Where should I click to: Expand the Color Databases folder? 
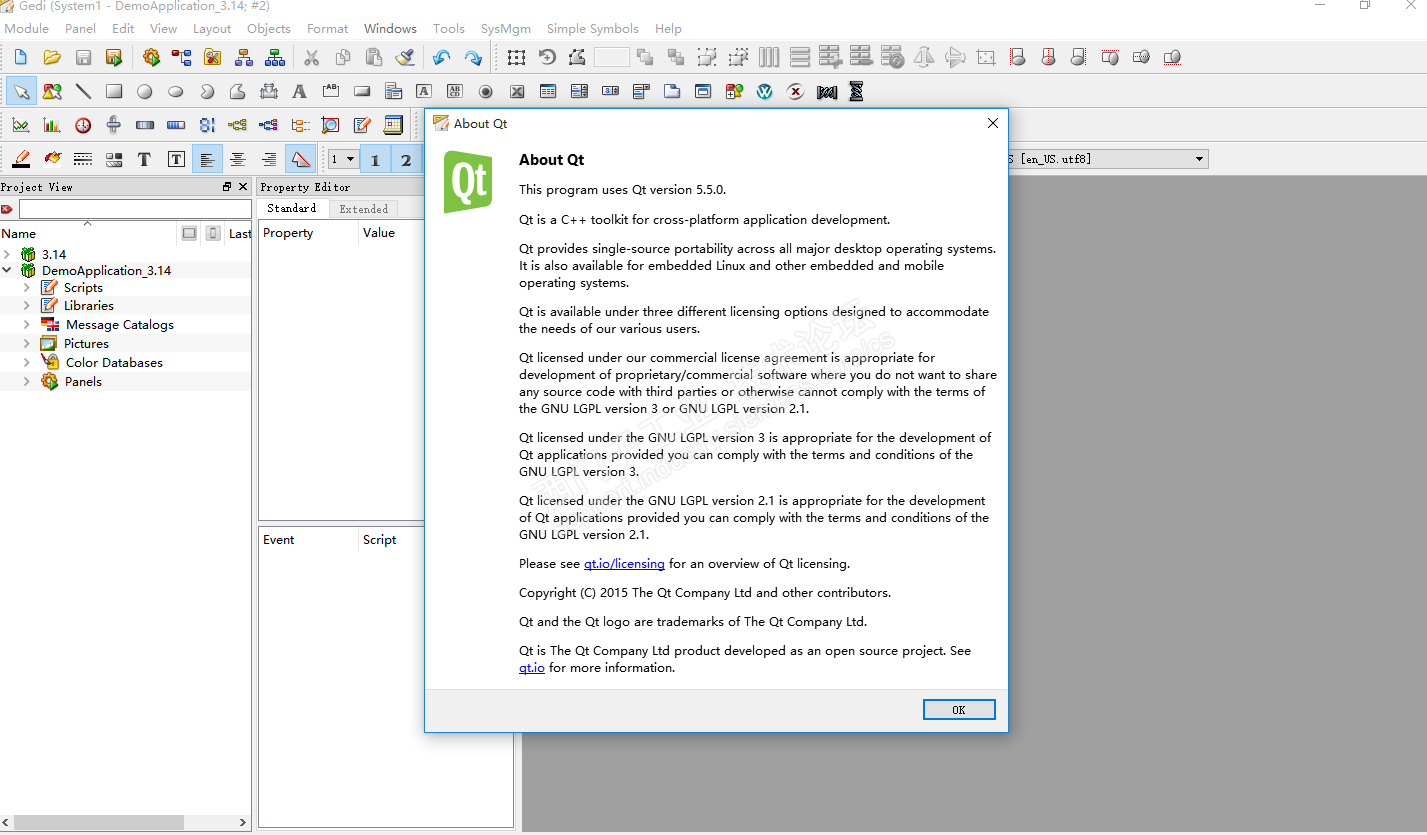pyautogui.click(x=27, y=362)
